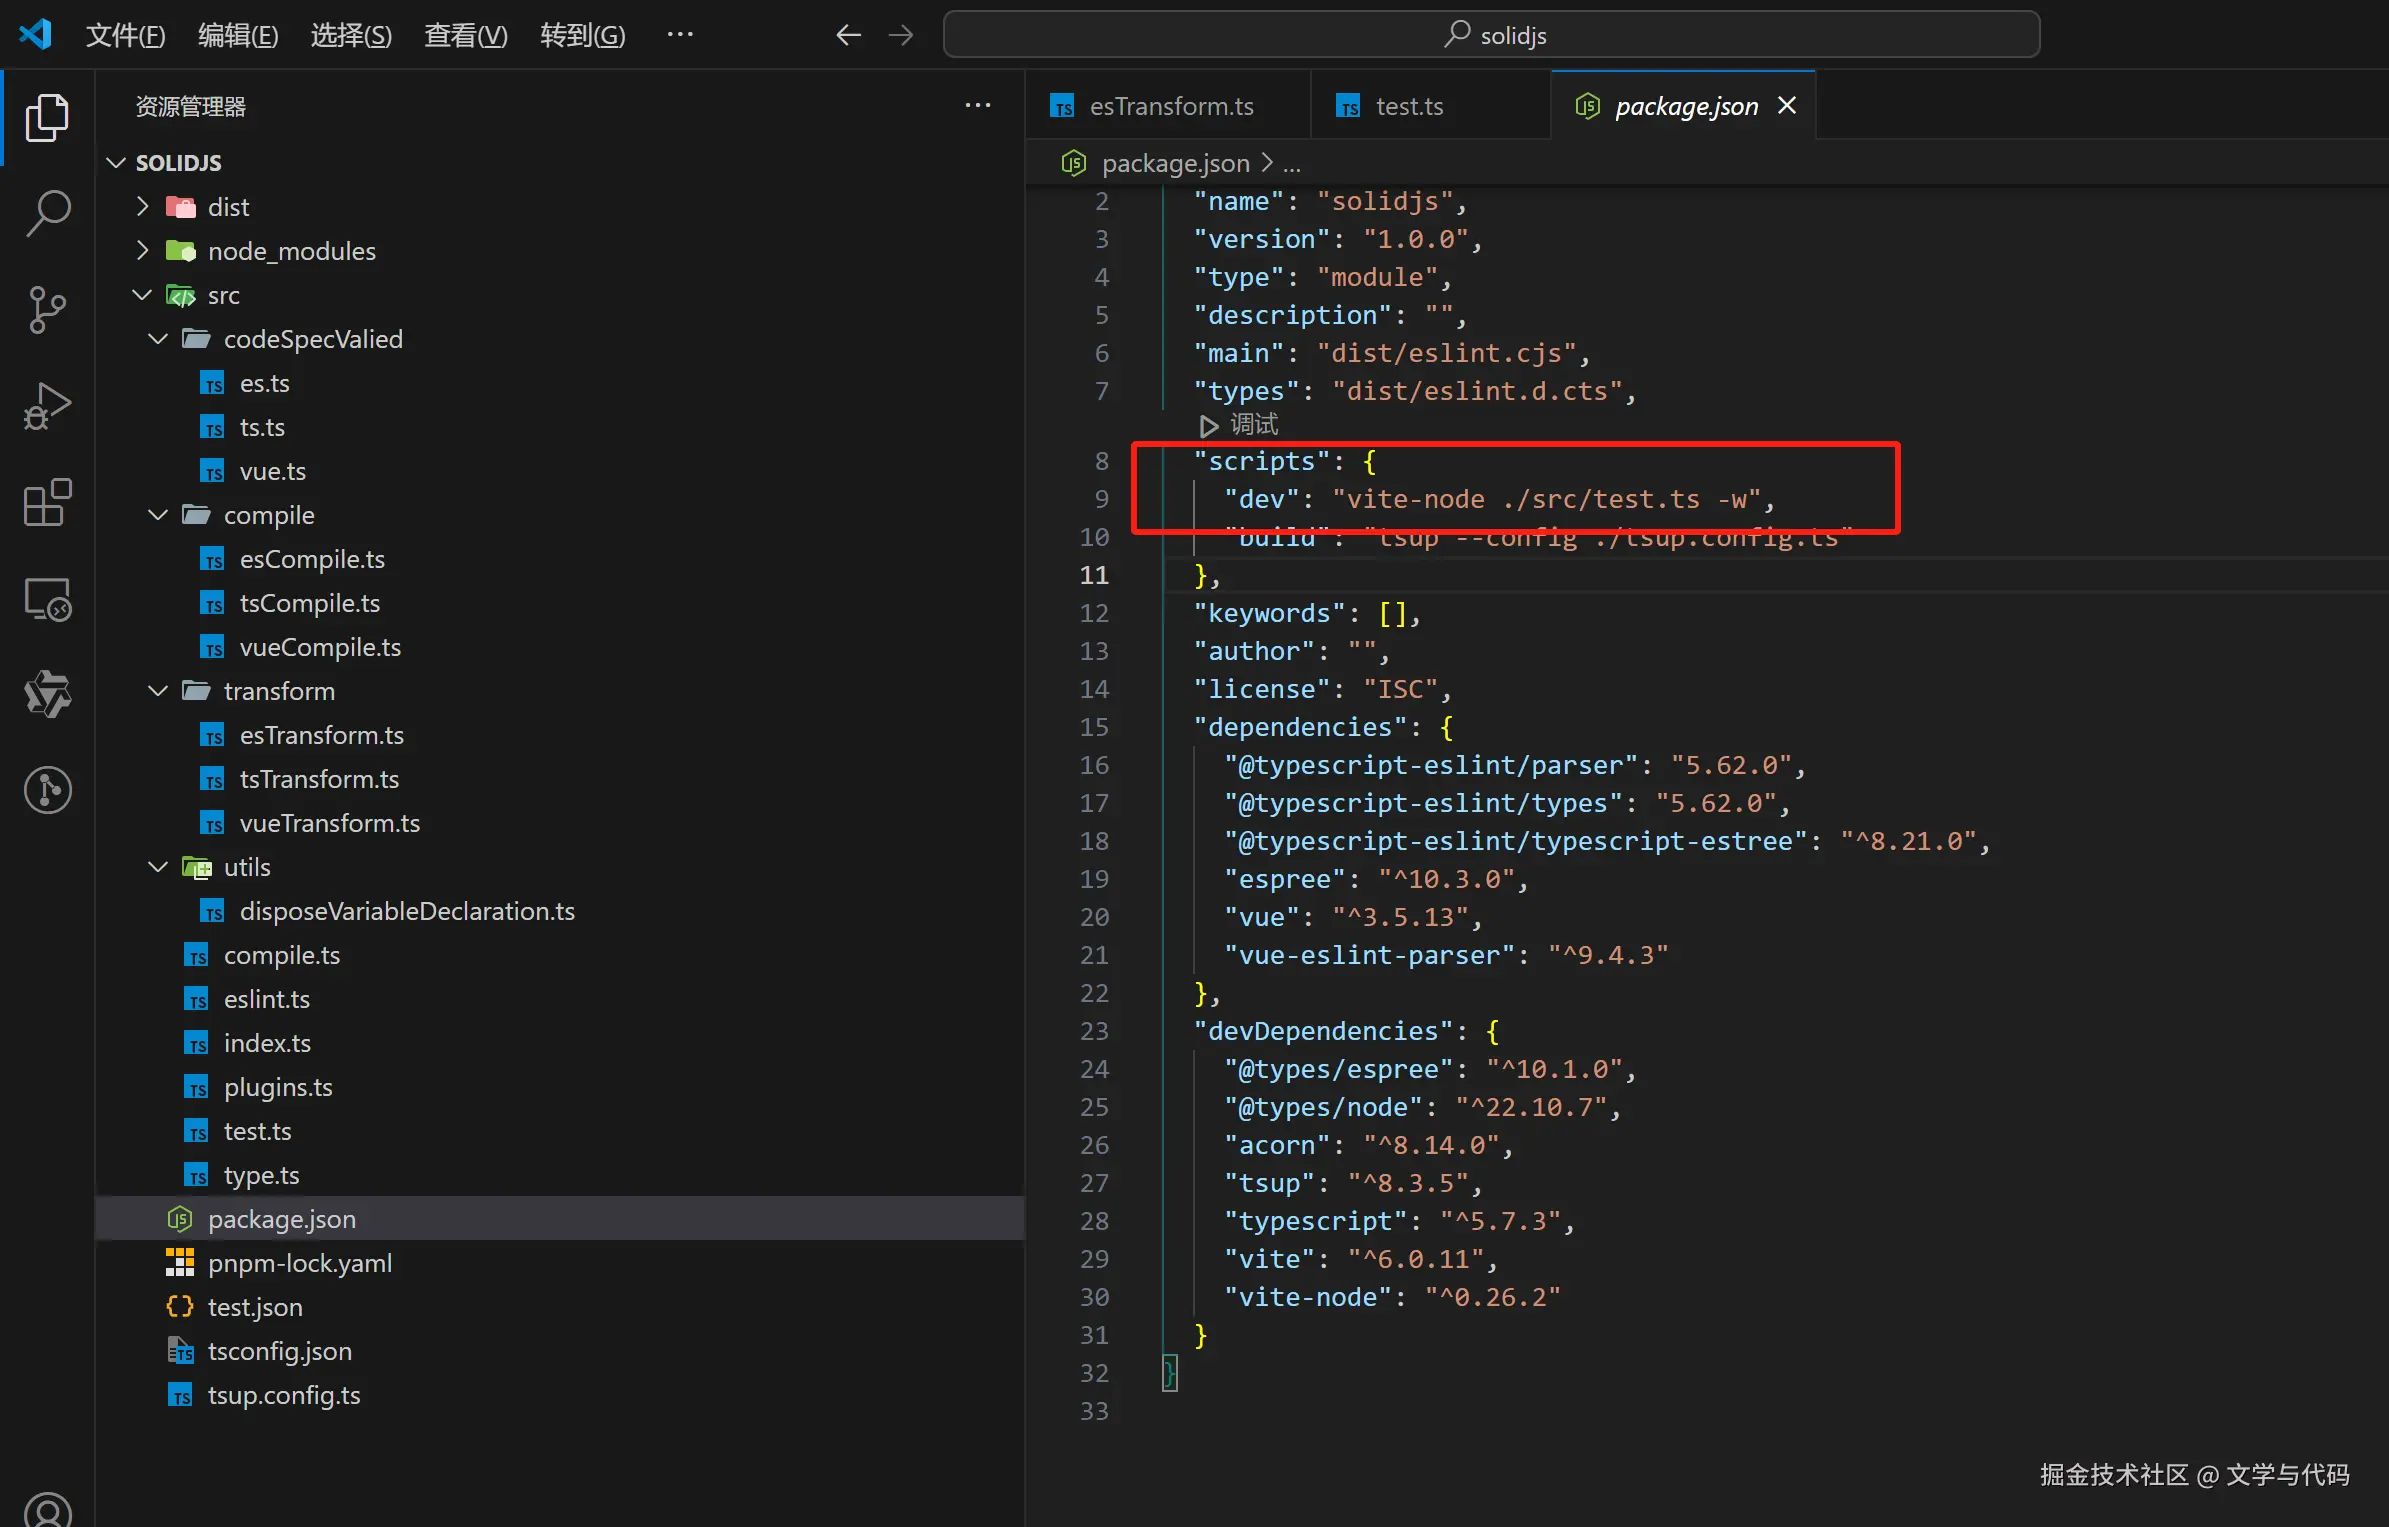2389x1527 pixels.
Task: Open the Run and Debug view
Action: click(x=47, y=406)
